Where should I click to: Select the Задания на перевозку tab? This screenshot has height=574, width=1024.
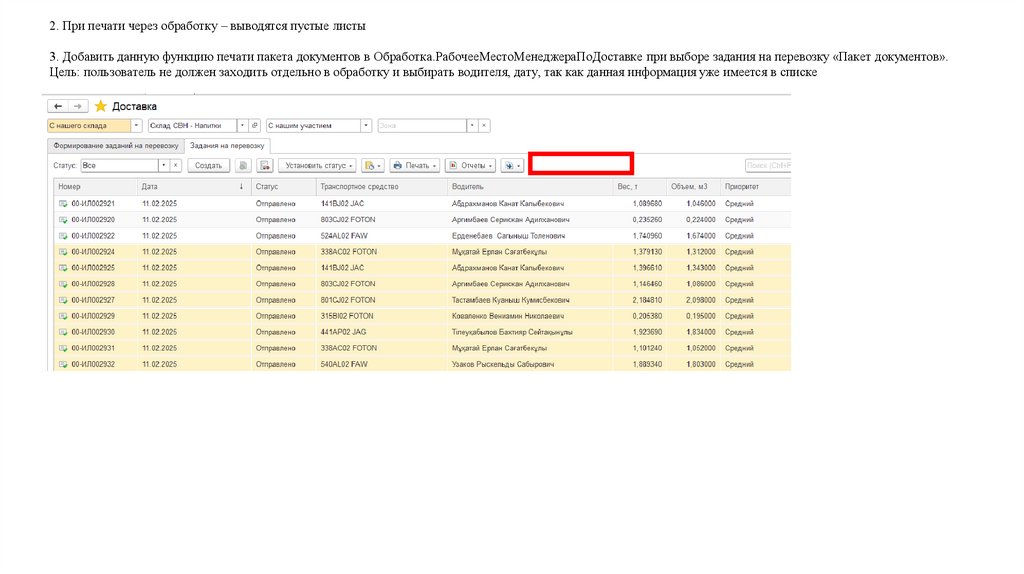[x=227, y=146]
